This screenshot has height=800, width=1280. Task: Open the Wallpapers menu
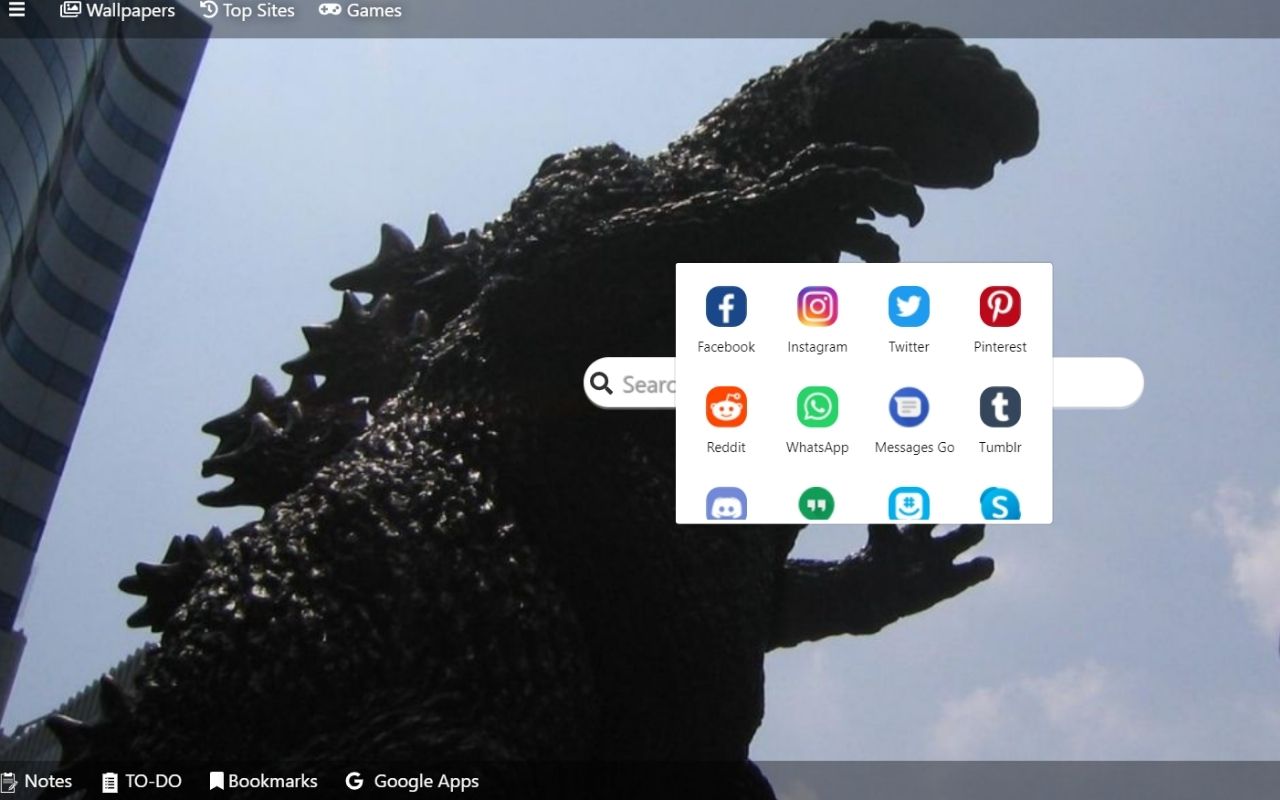(x=117, y=11)
